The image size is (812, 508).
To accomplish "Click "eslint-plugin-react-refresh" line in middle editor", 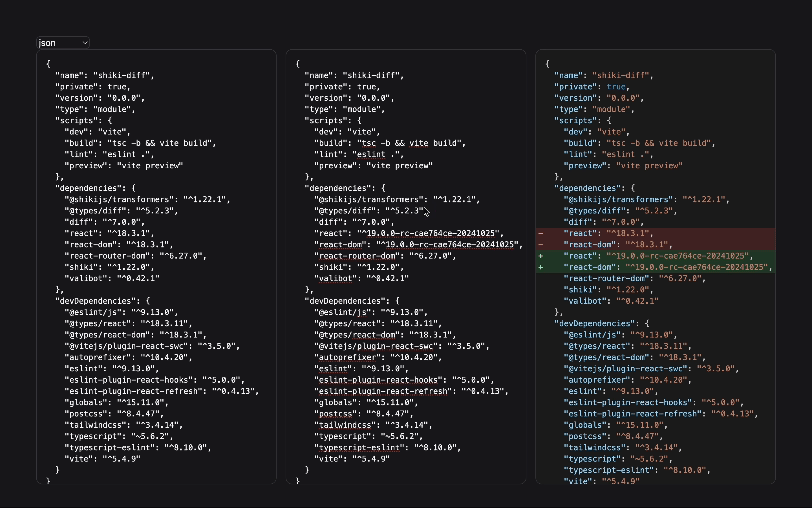I will click(x=411, y=391).
